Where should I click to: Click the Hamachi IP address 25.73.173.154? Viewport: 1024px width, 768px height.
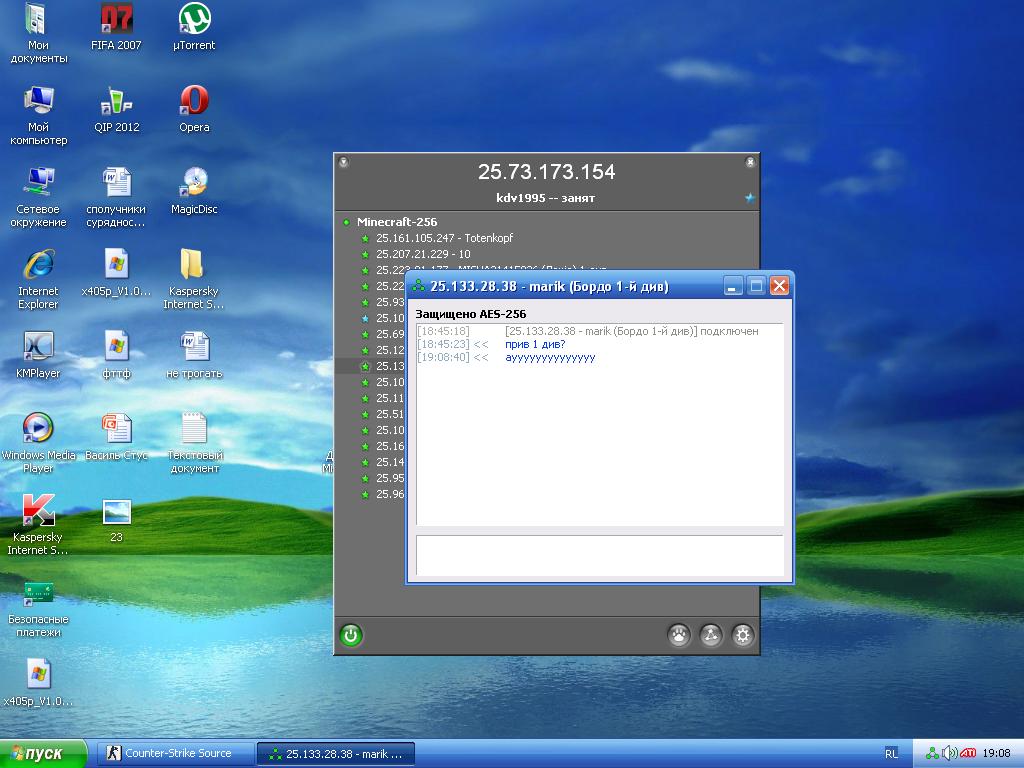(547, 172)
